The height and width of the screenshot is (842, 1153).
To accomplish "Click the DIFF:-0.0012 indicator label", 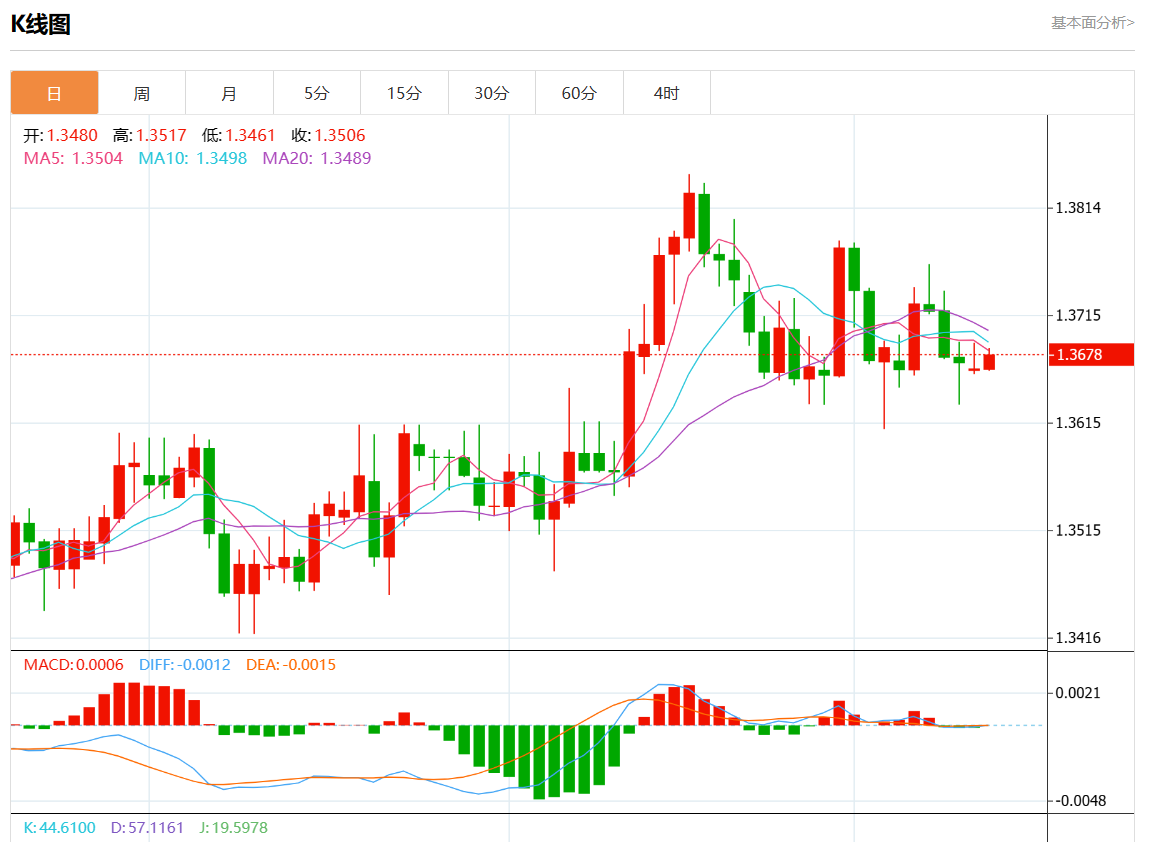I will 185,665.
